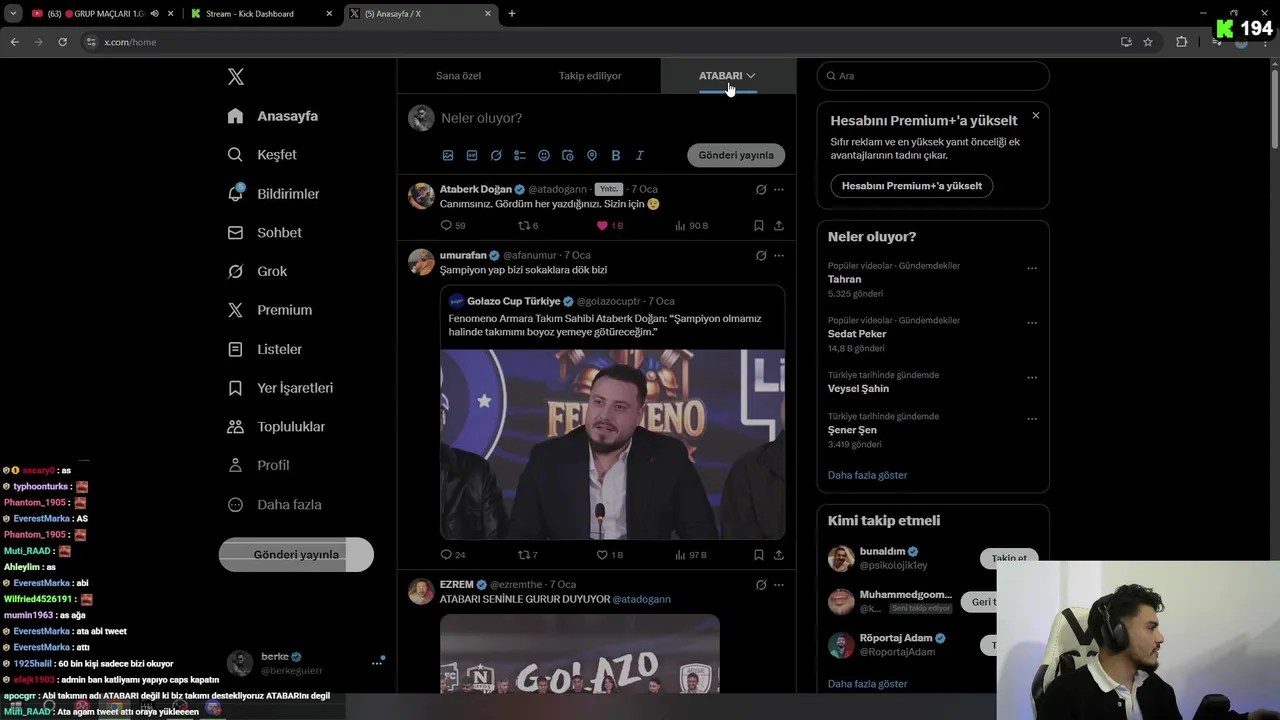Open Yer İşaretleri bookmarks
The image size is (1280, 720).
pos(280,388)
